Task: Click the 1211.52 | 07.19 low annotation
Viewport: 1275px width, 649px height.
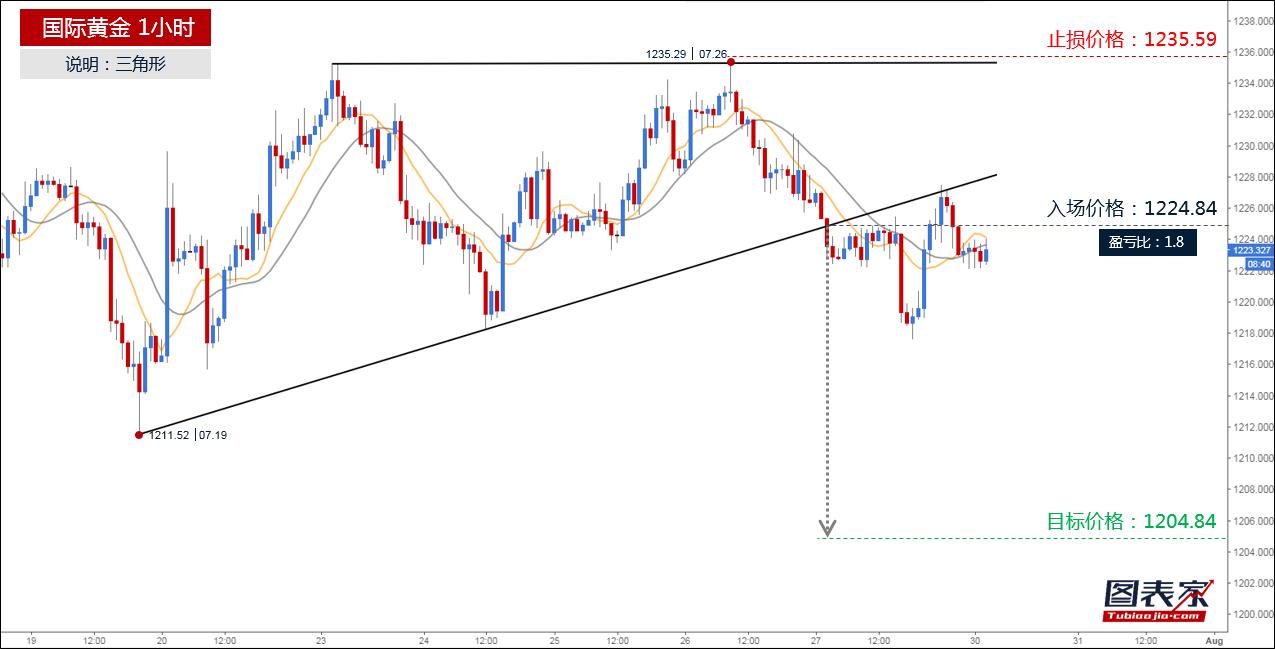Action: [188, 435]
